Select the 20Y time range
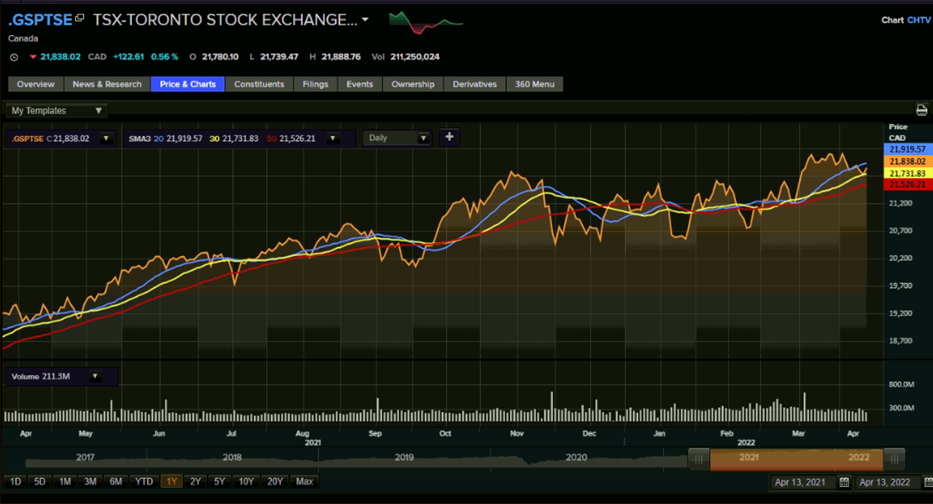933x504 pixels. click(x=275, y=481)
